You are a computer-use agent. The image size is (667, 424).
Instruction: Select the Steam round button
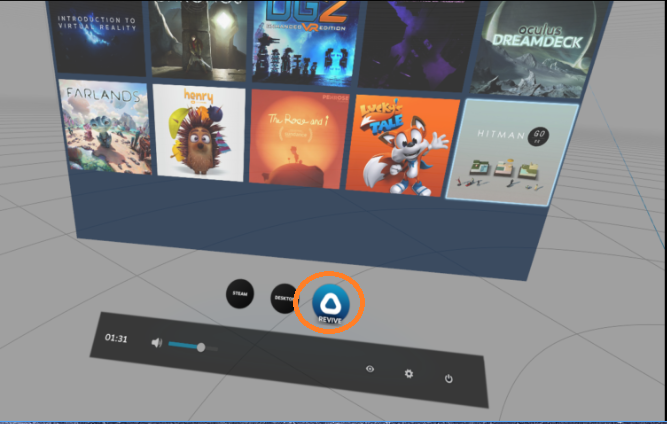pos(240,293)
